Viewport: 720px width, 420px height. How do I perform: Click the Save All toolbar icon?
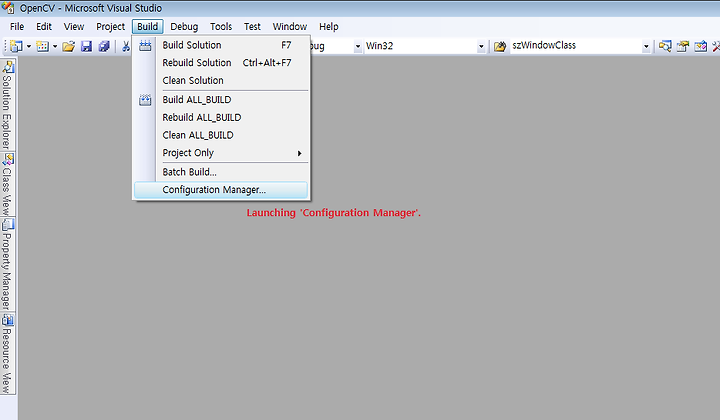[x=104, y=46]
